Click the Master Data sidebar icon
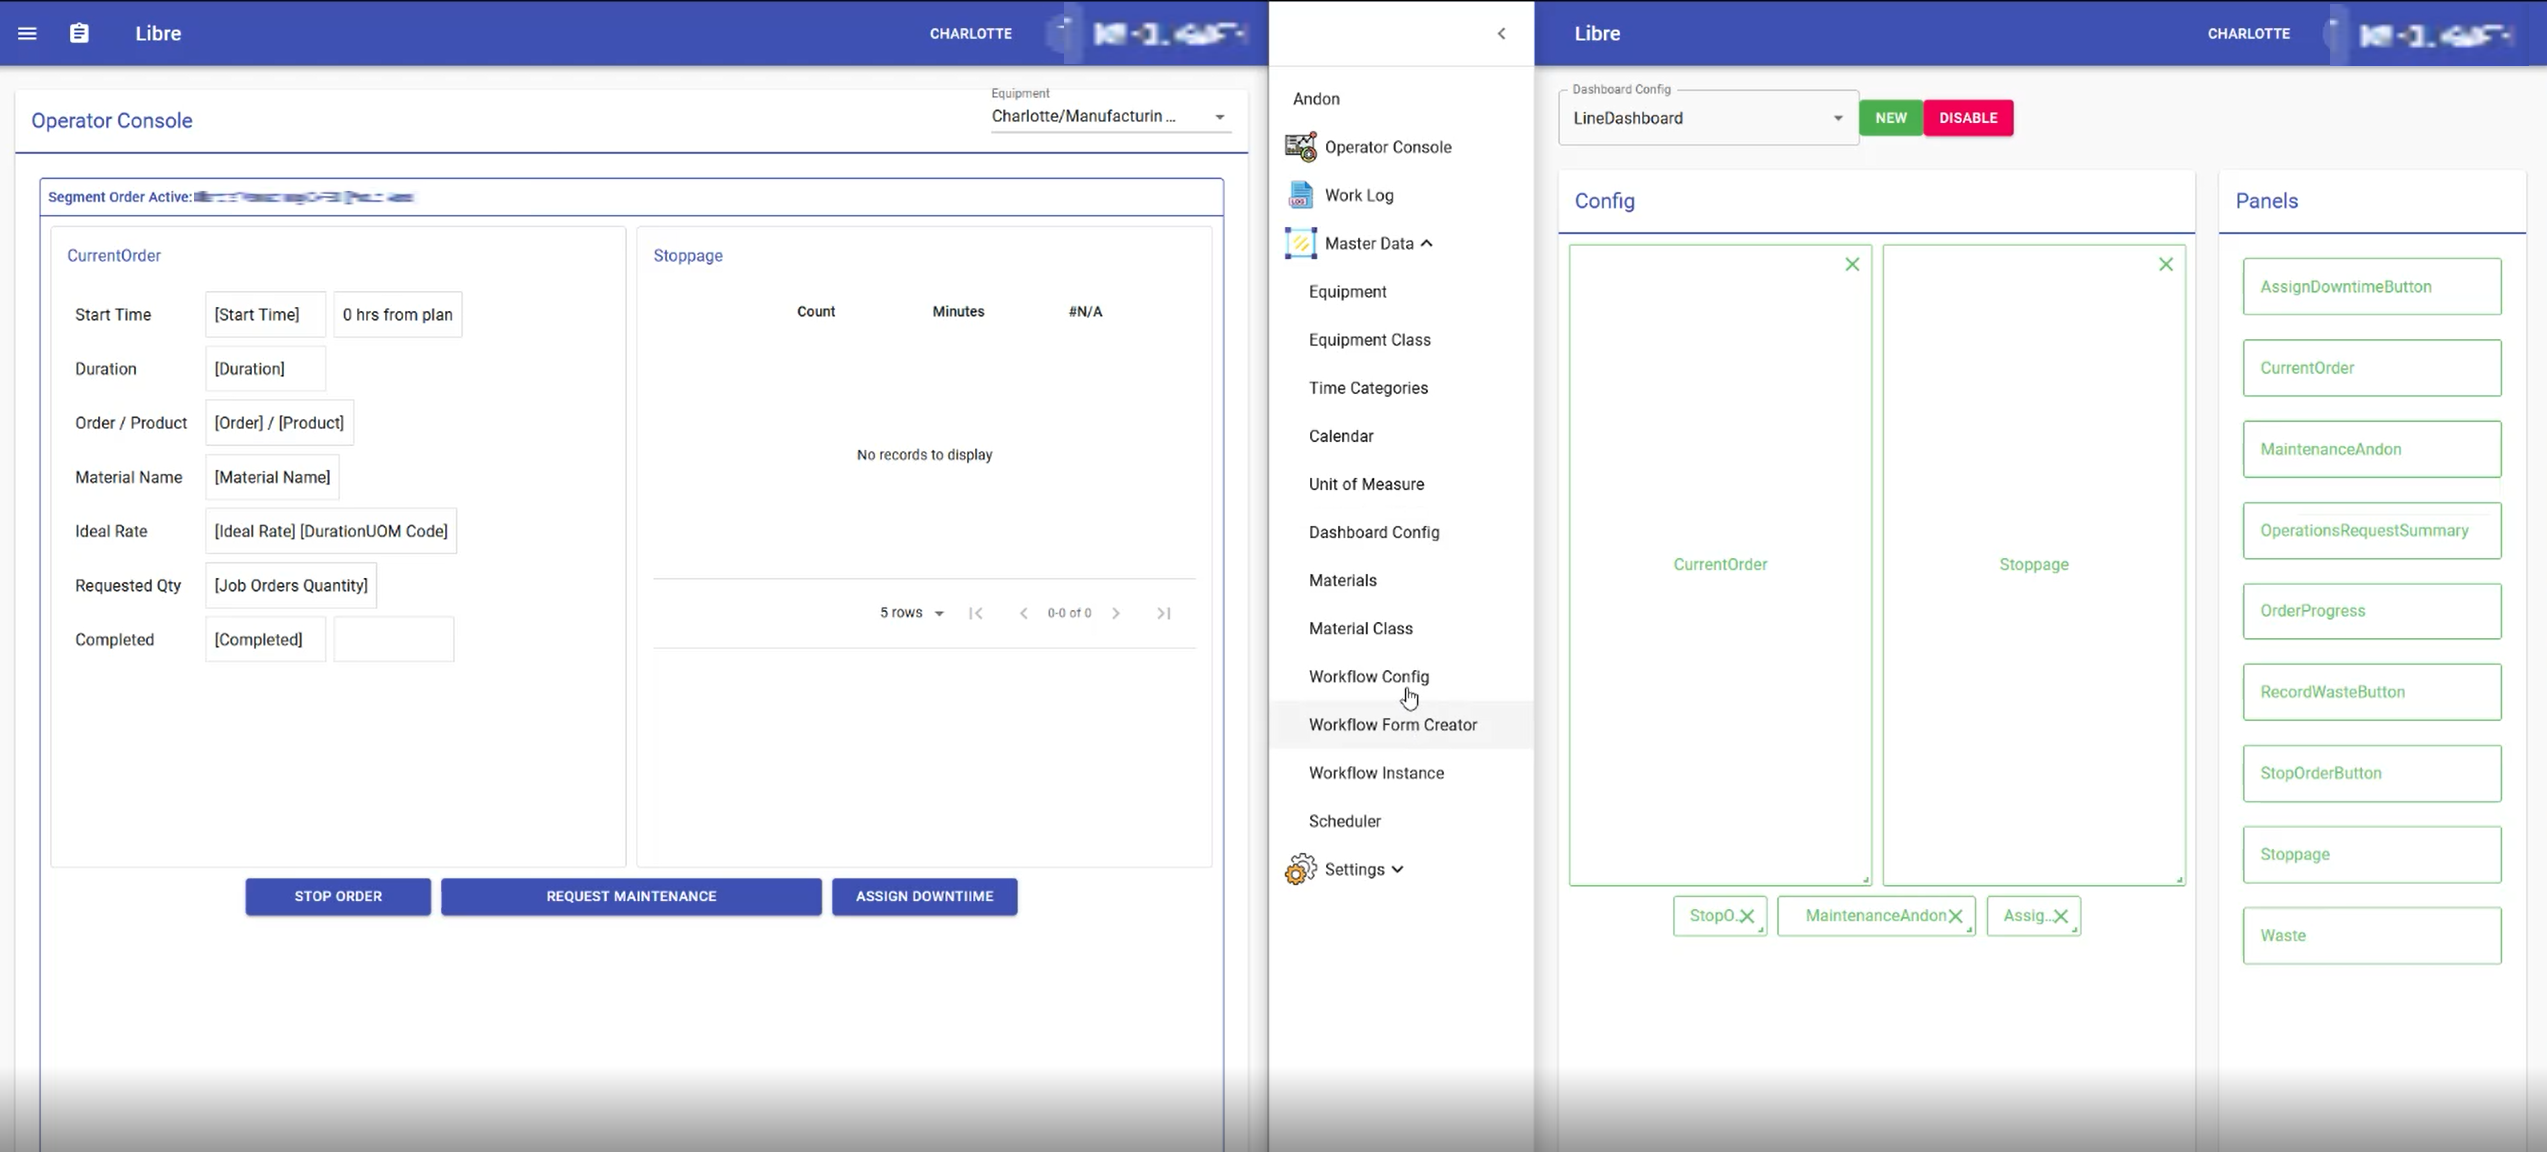2547x1152 pixels. 1299,242
